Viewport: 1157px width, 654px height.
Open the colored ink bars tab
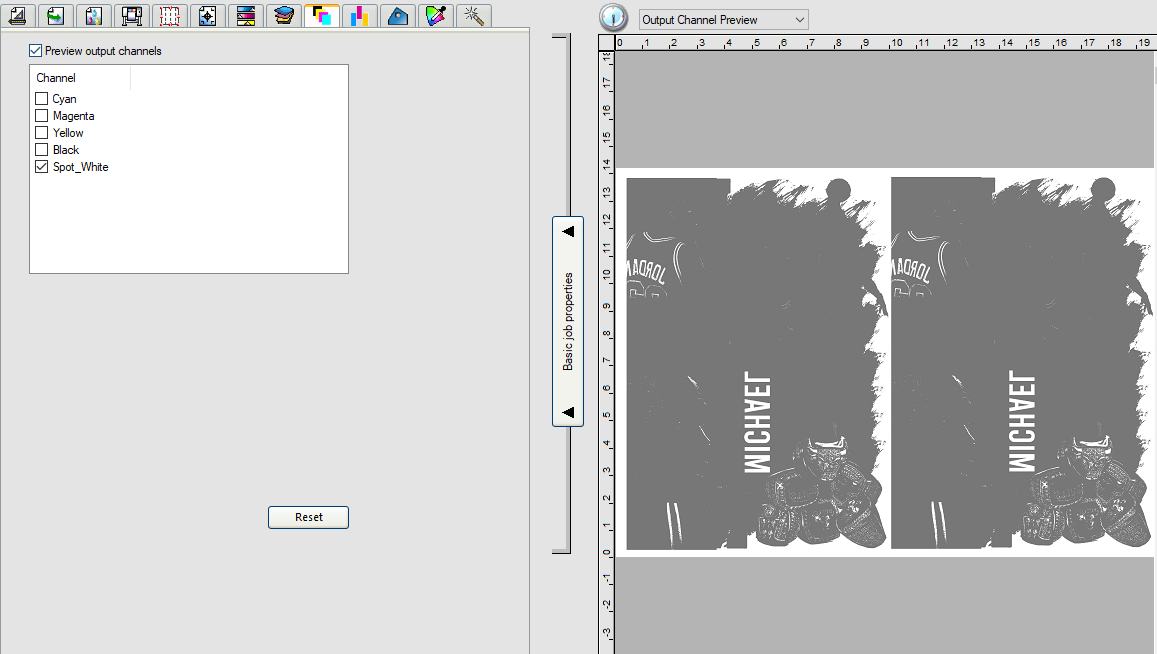coord(359,16)
